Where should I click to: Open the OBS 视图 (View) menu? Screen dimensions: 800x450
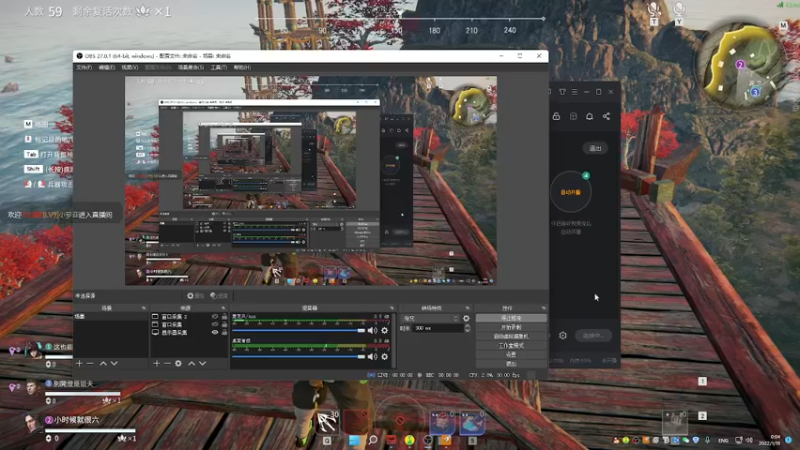point(130,67)
